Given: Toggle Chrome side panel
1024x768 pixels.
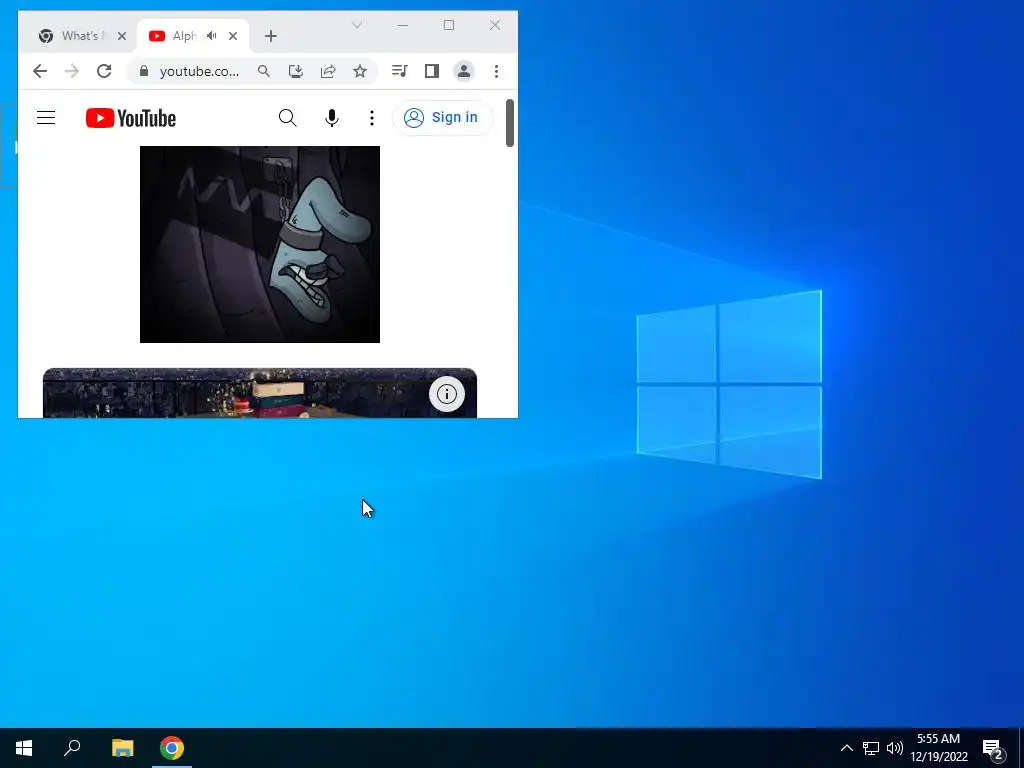Looking at the screenshot, I should pyautogui.click(x=432, y=71).
